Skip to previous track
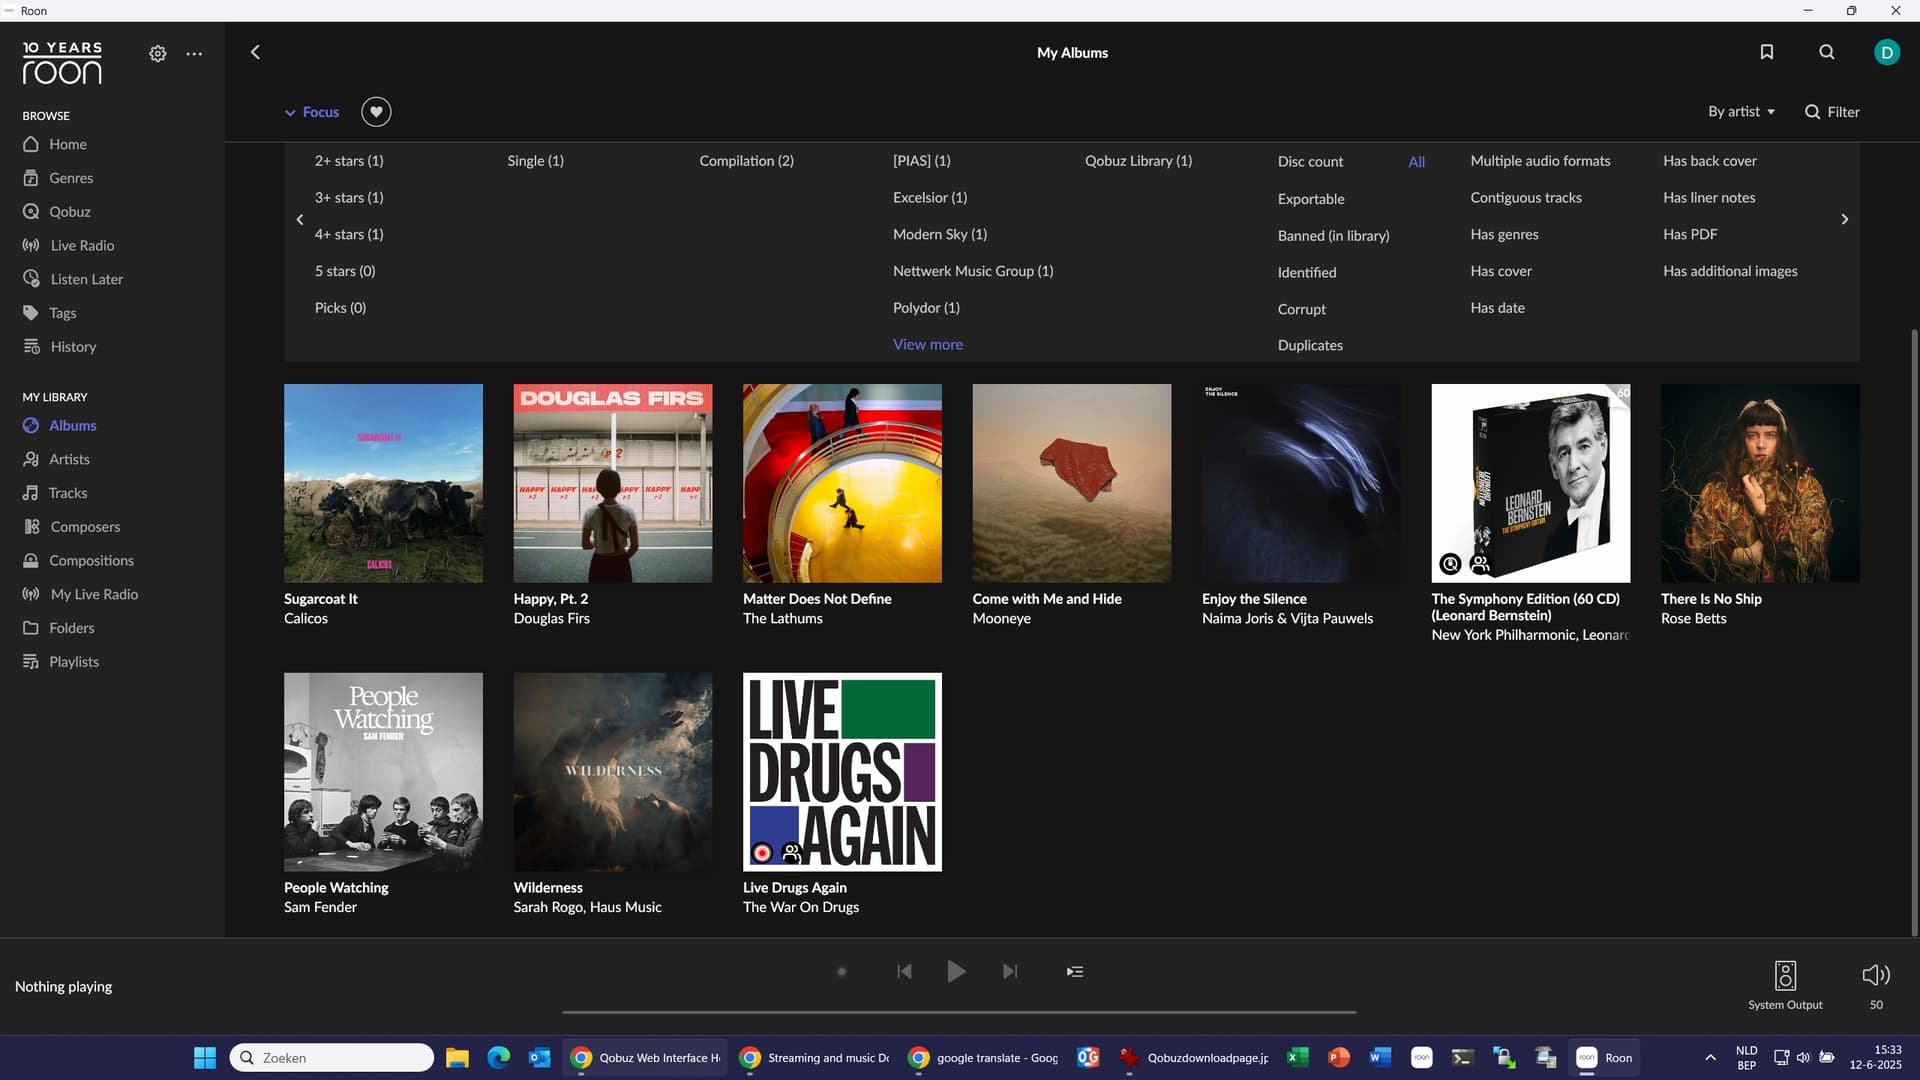The image size is (1920, 1080). pyautogui.click(x=904, y=972)
